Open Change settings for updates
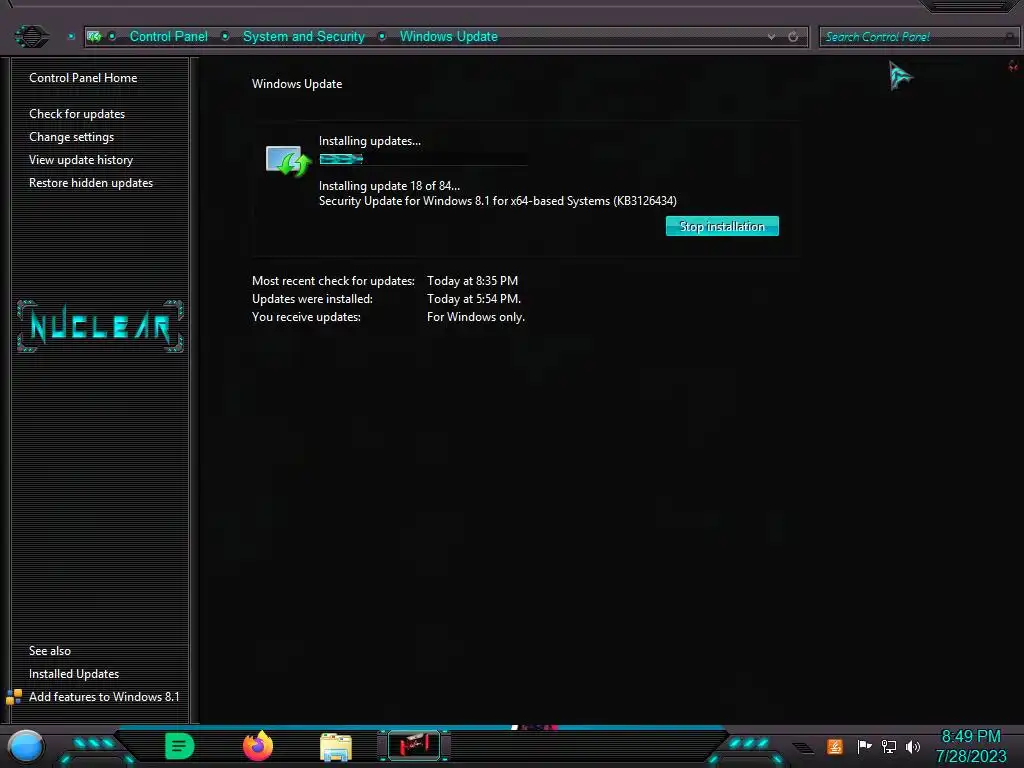1024x768 pixels. tap(71, 136)
